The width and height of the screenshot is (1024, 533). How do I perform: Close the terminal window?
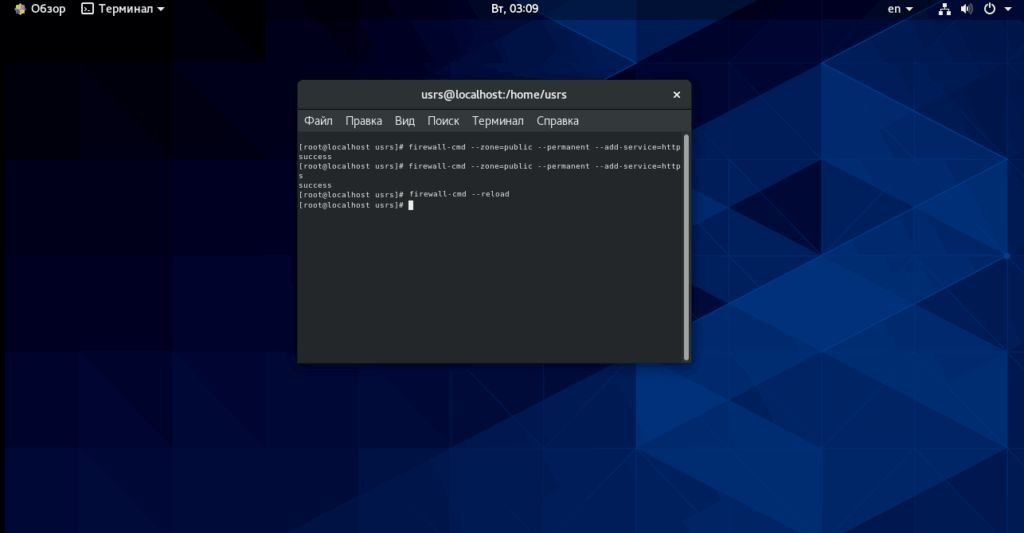(677, 95)
